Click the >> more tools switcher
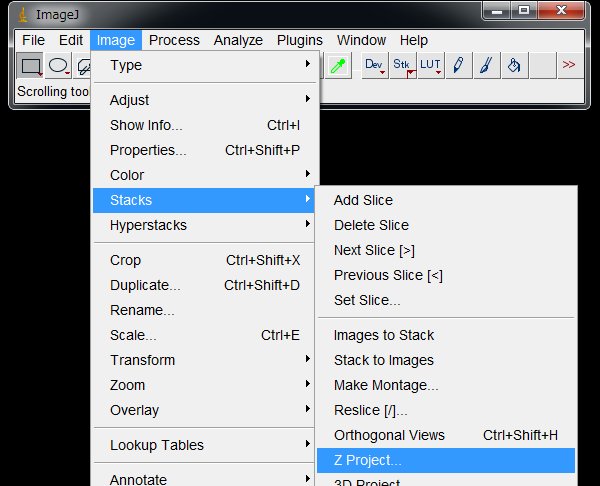Image resolution: width=600 pixels, height=486 pixels. click(569, 65)
